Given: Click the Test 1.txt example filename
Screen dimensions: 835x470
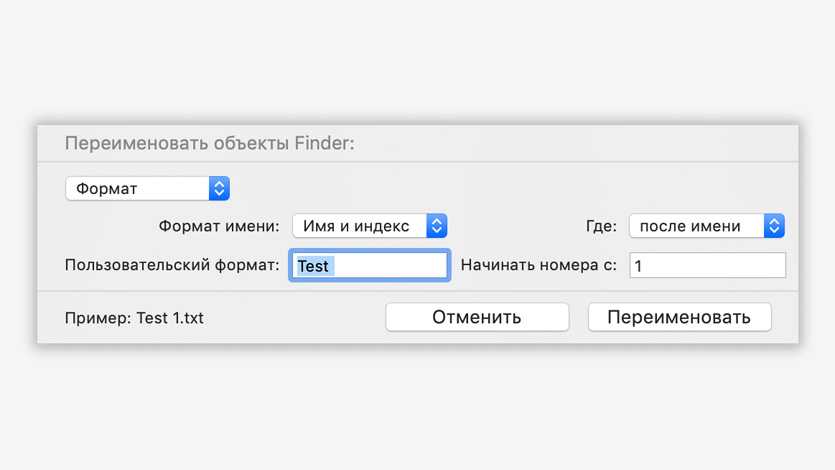Looking at the screenshot, I should (x=171, y=318).
